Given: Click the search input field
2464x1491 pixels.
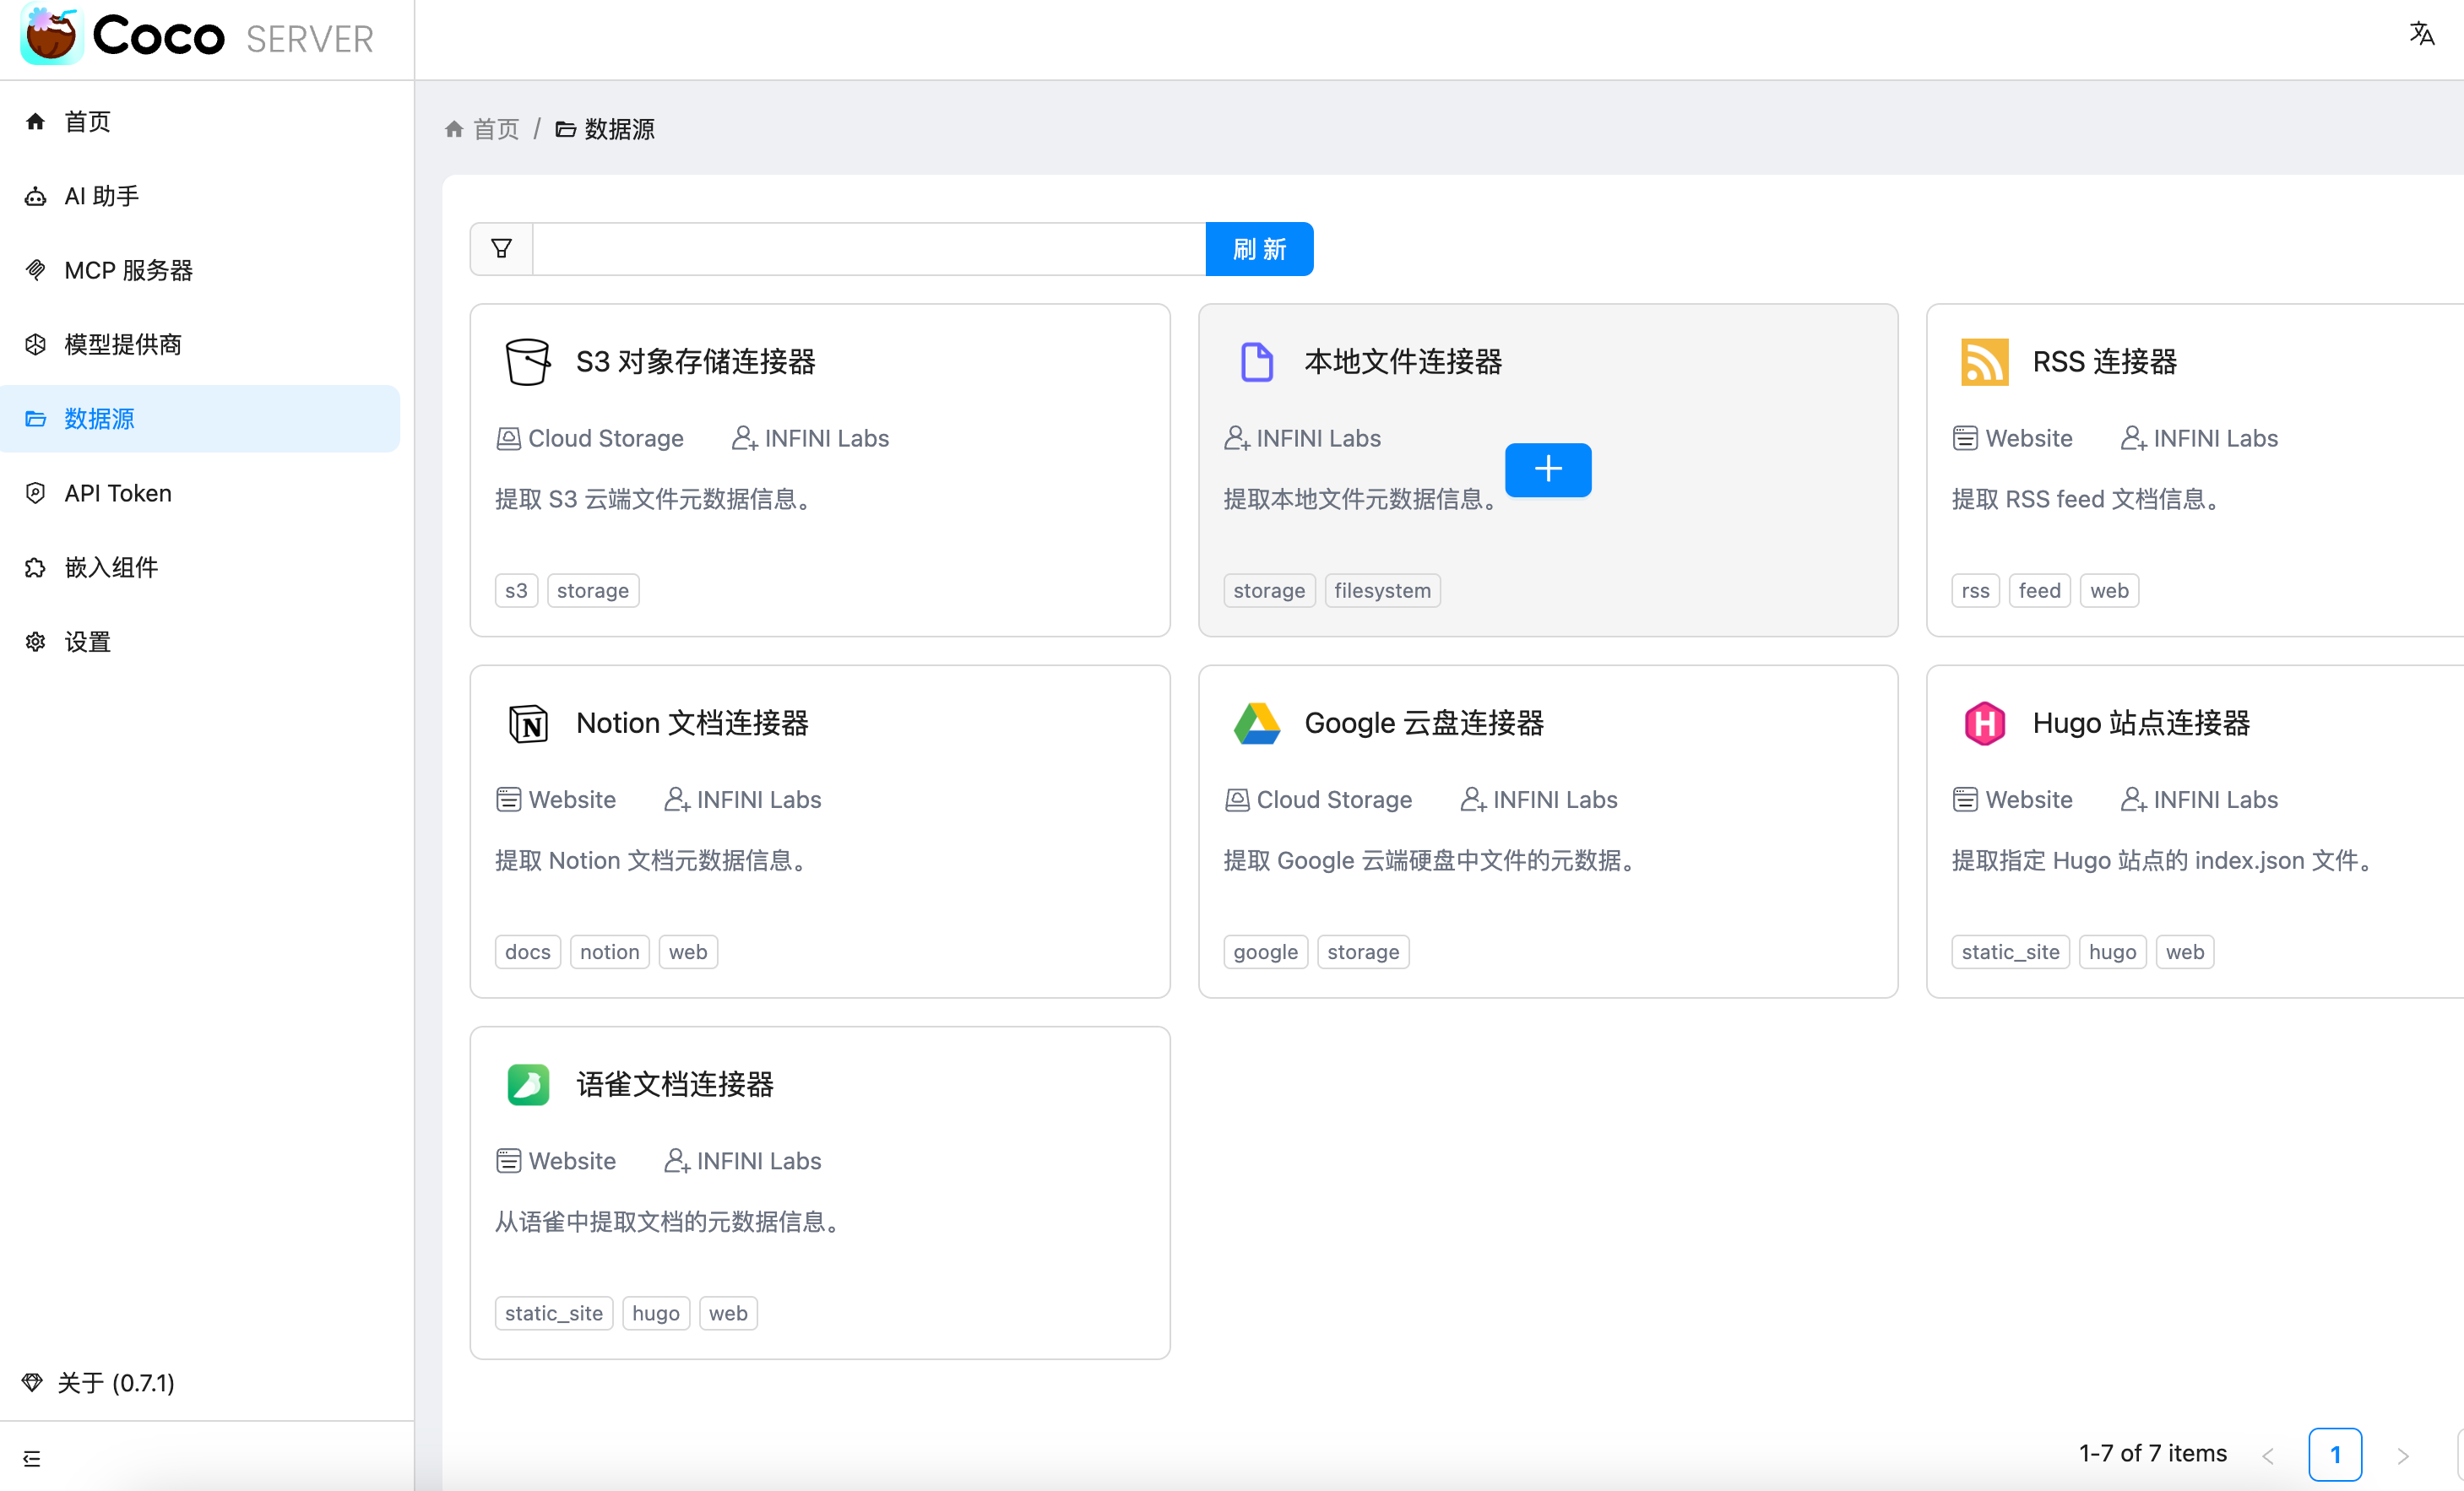Looking at the screenshot, I should click(868, 249).
